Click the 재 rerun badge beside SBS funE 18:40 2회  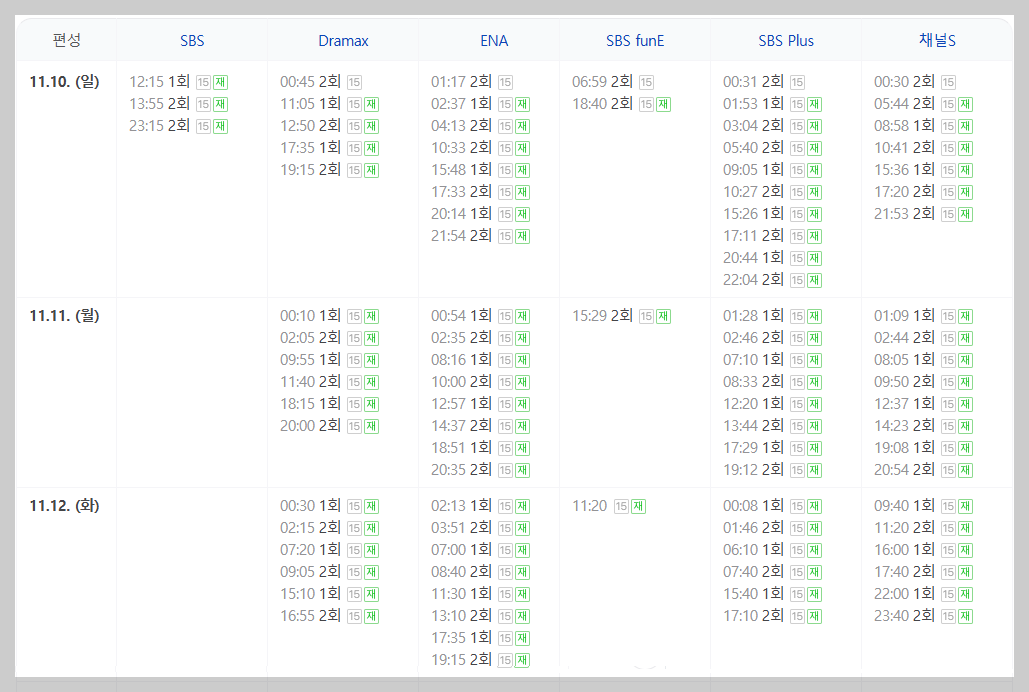tap(663, 104)
